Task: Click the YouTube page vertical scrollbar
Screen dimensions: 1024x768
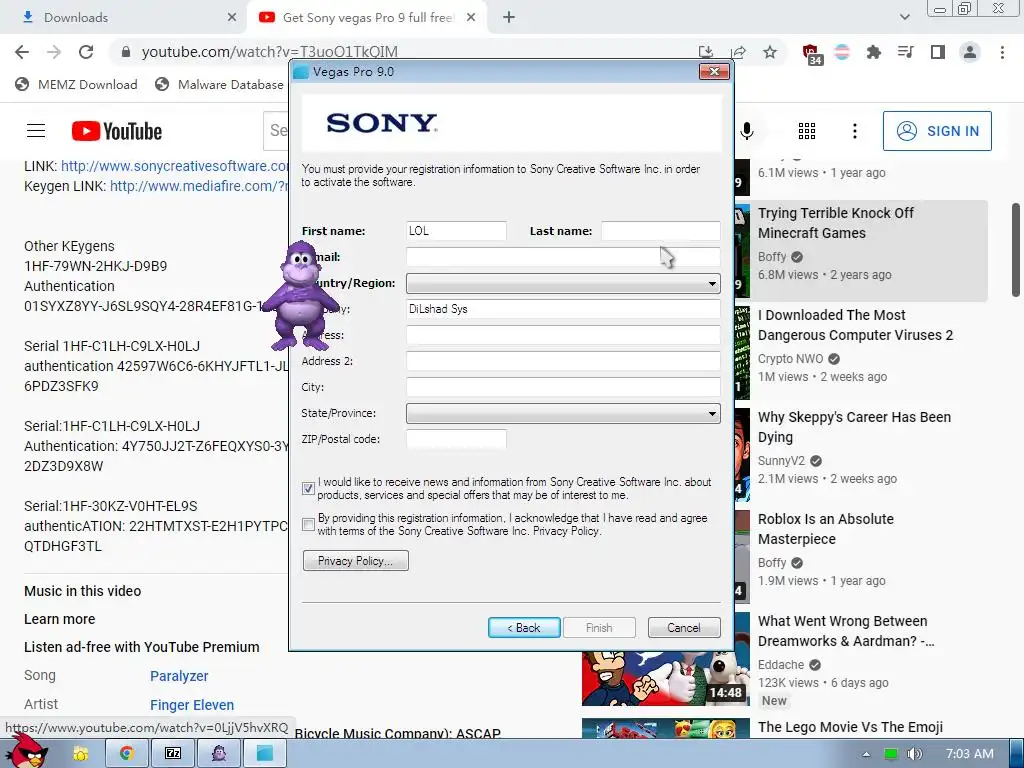Action: tap(1016, 249)
